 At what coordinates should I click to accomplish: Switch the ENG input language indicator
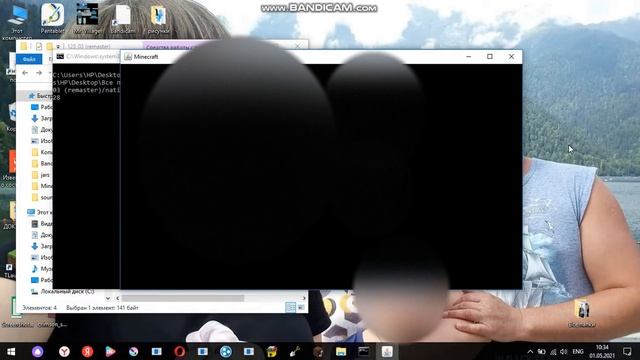578,351
